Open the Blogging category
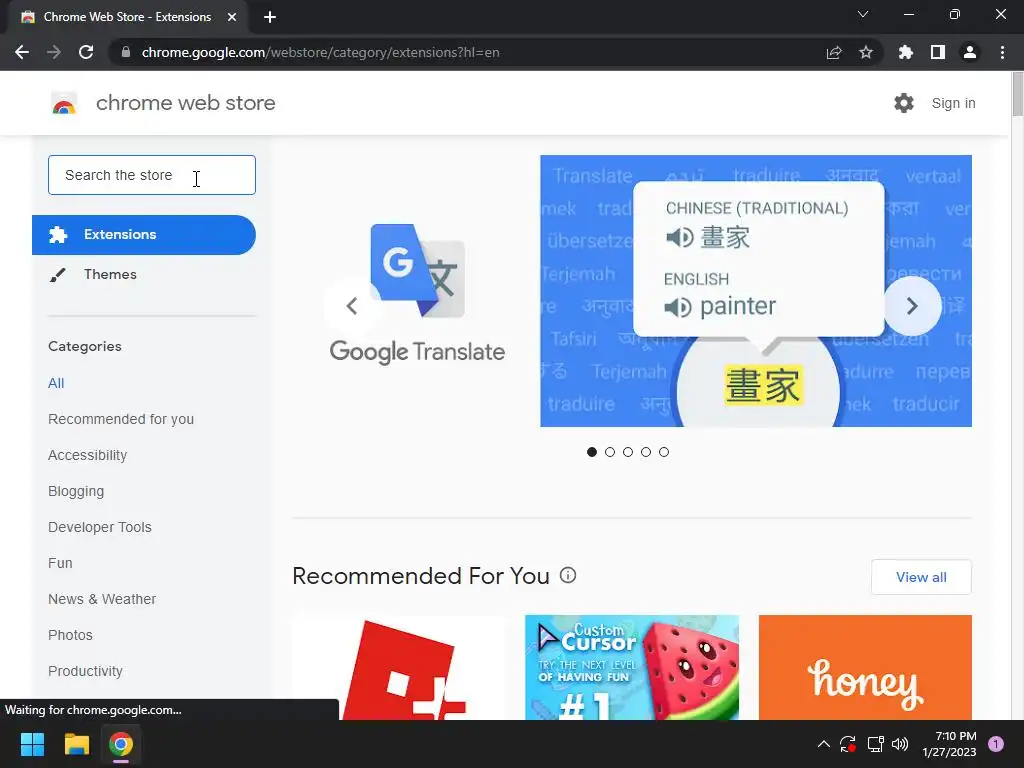1024x768 pixels. pos(76,491)
